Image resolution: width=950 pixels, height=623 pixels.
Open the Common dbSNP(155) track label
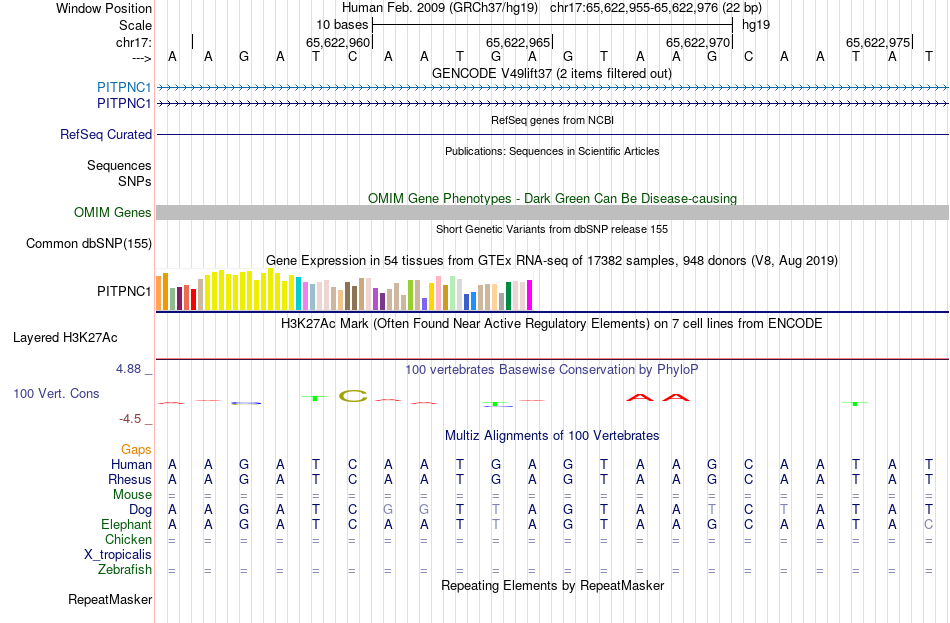pyautogui.click(x=89, y=244)
